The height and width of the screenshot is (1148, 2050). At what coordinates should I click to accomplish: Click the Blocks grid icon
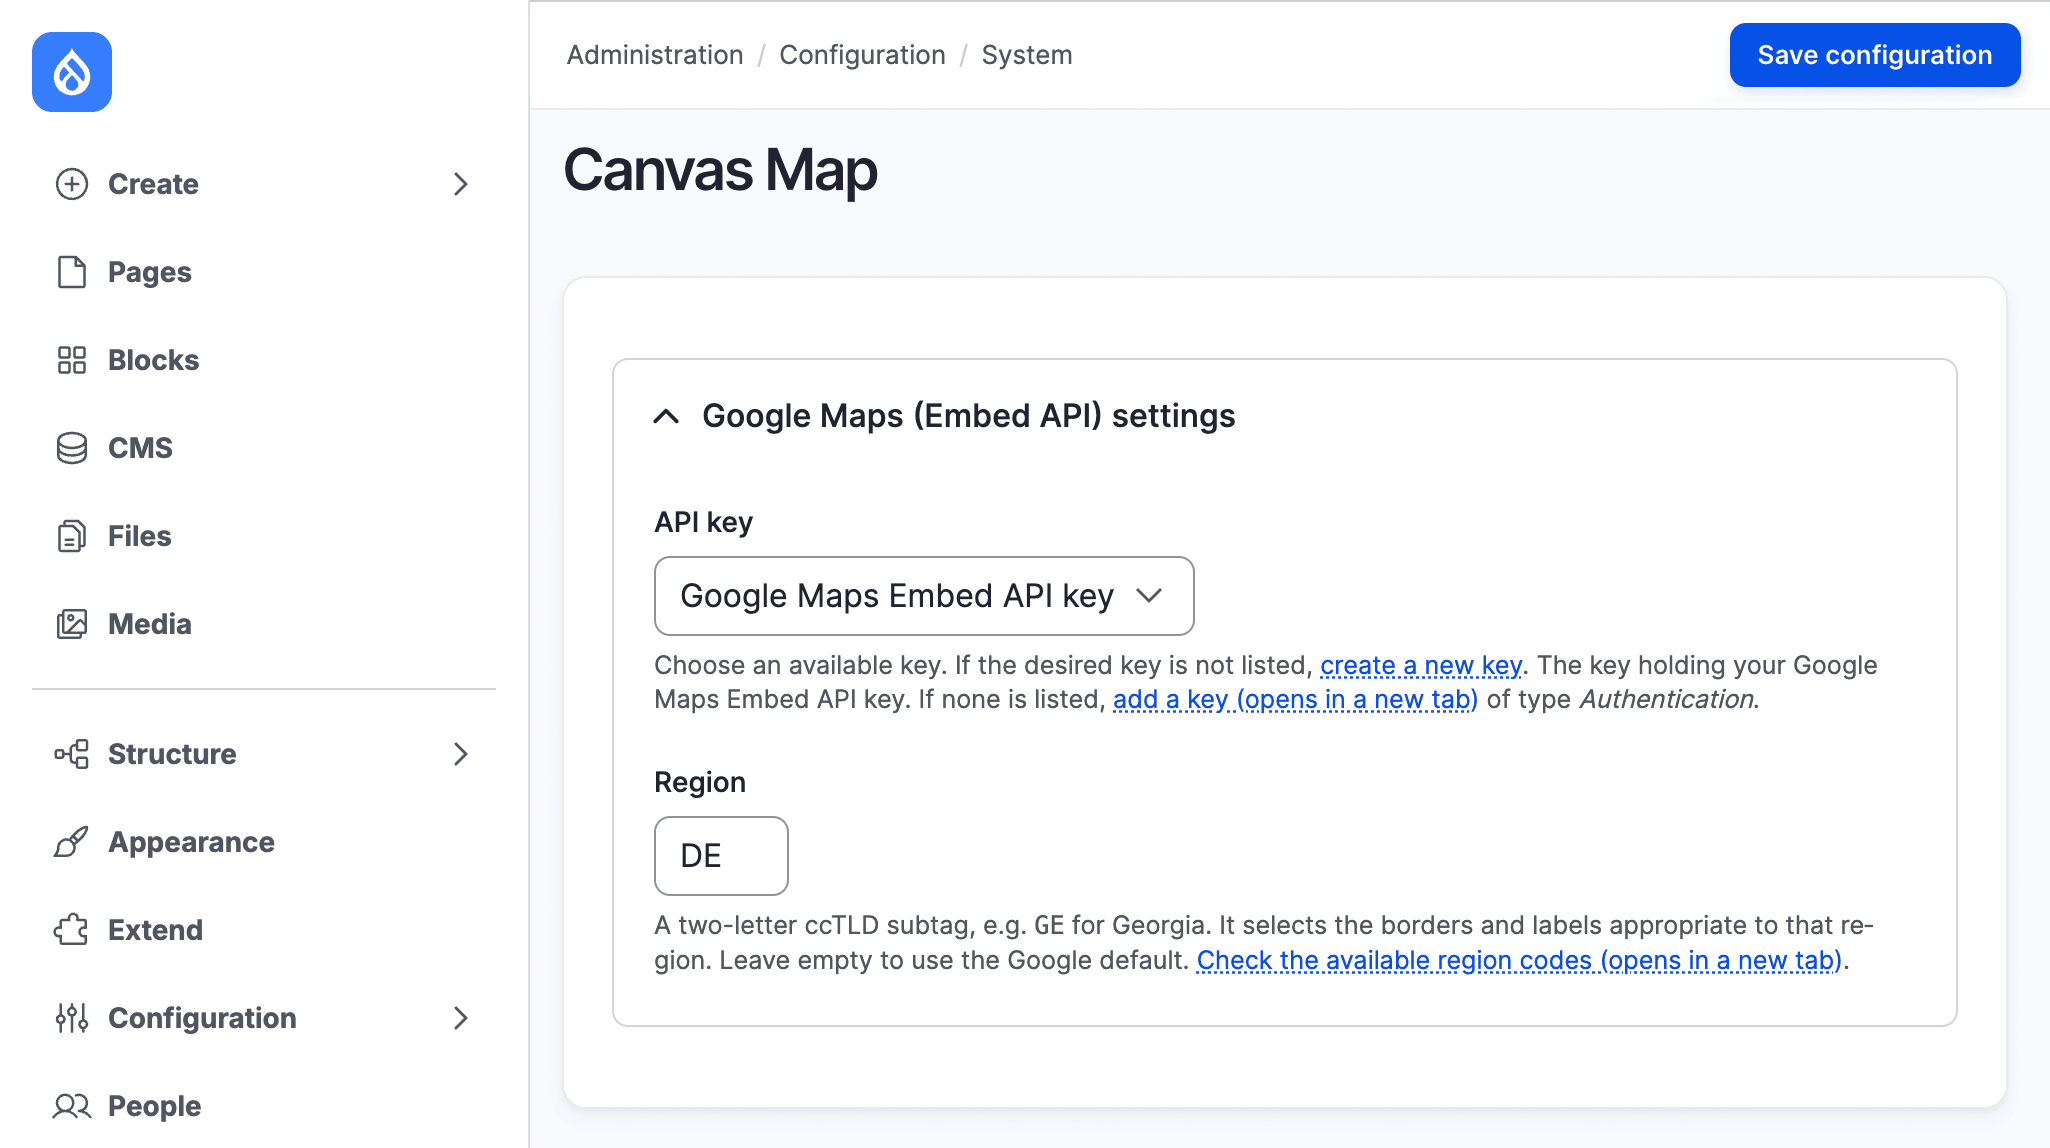point(72,360)
